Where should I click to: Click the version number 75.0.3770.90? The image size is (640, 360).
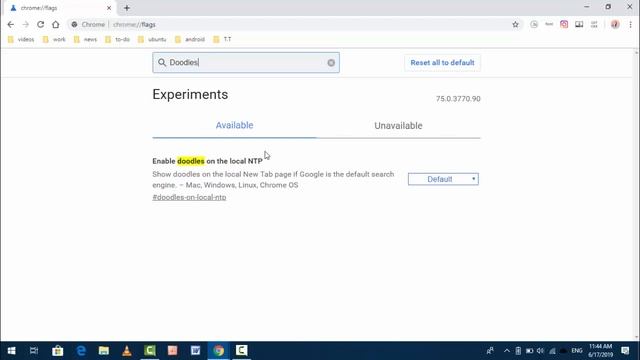tap(458, 99)
